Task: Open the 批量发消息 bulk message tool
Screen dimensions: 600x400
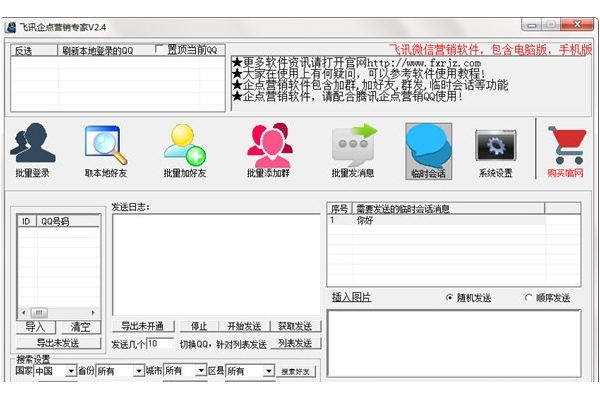Action: point(353,150)
